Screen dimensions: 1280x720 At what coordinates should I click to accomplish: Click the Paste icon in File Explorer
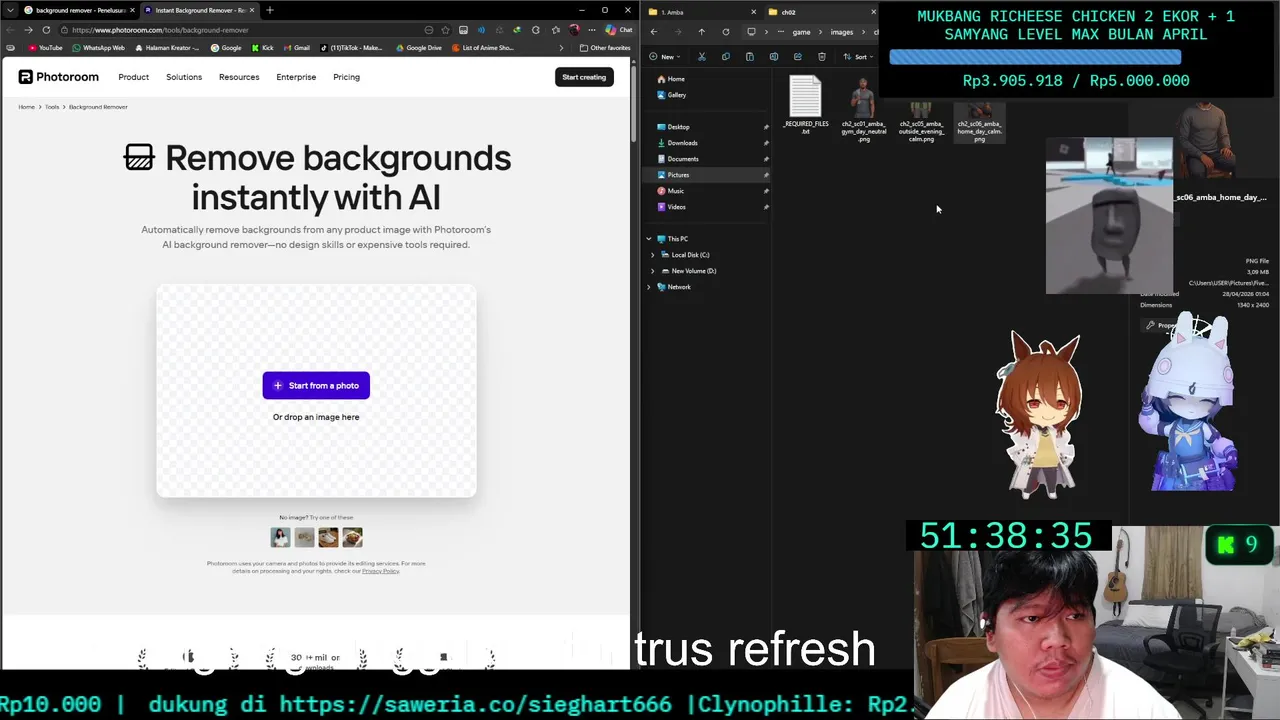tap(750, 57)
